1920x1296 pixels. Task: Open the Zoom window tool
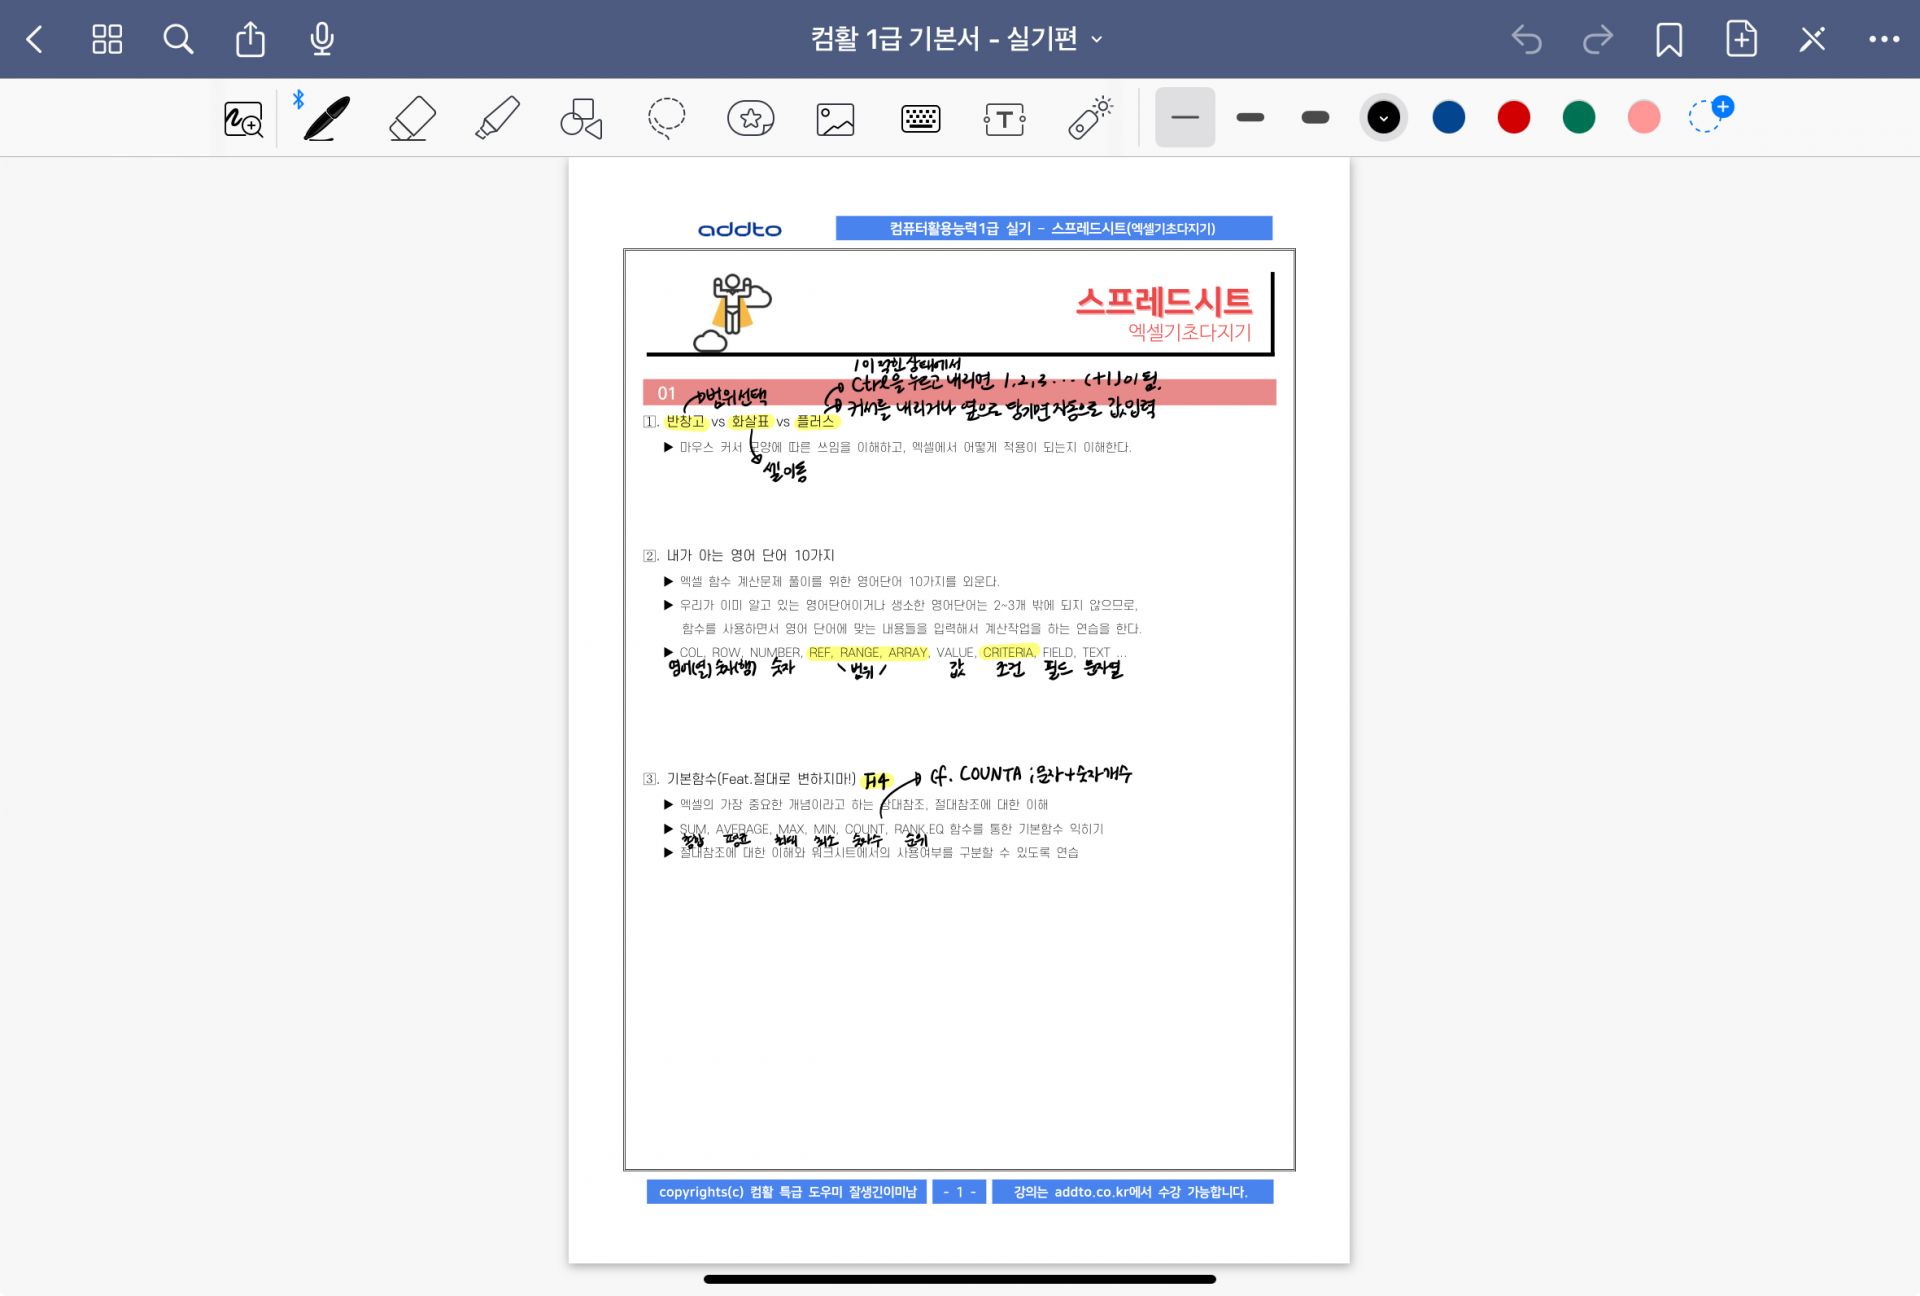click(x=243, y=119)
